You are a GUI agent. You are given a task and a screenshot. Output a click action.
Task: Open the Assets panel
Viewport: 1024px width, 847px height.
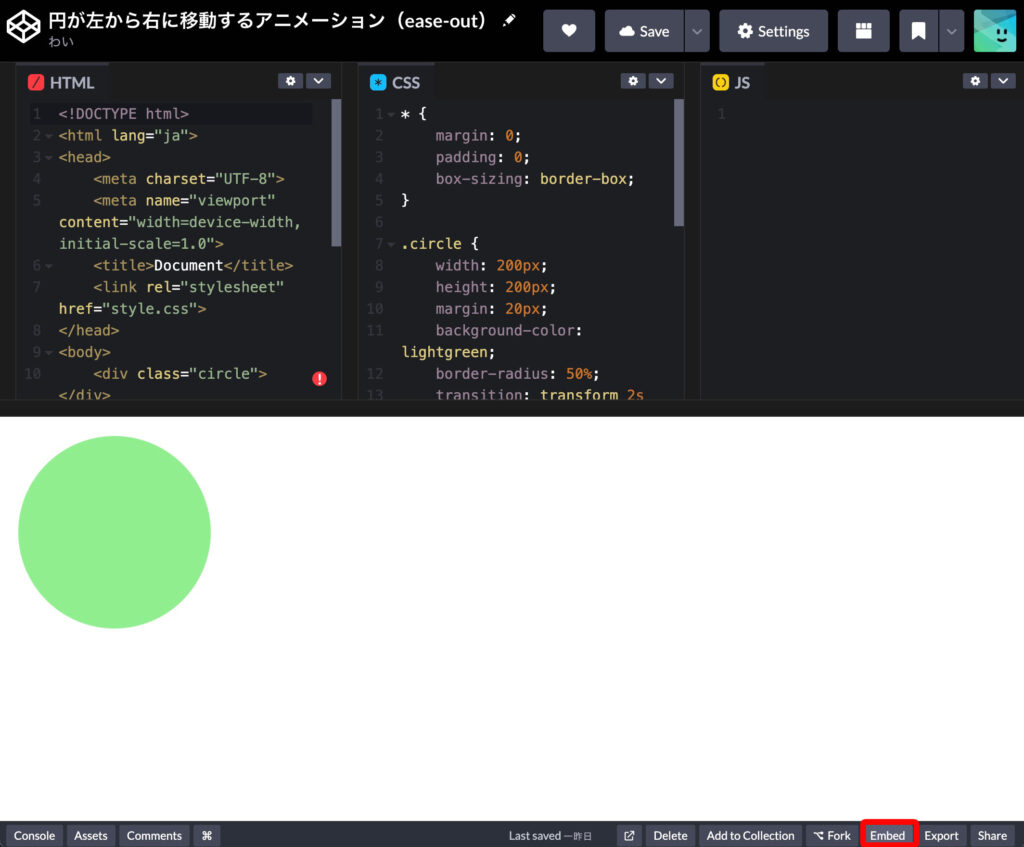tap(91, 835)
